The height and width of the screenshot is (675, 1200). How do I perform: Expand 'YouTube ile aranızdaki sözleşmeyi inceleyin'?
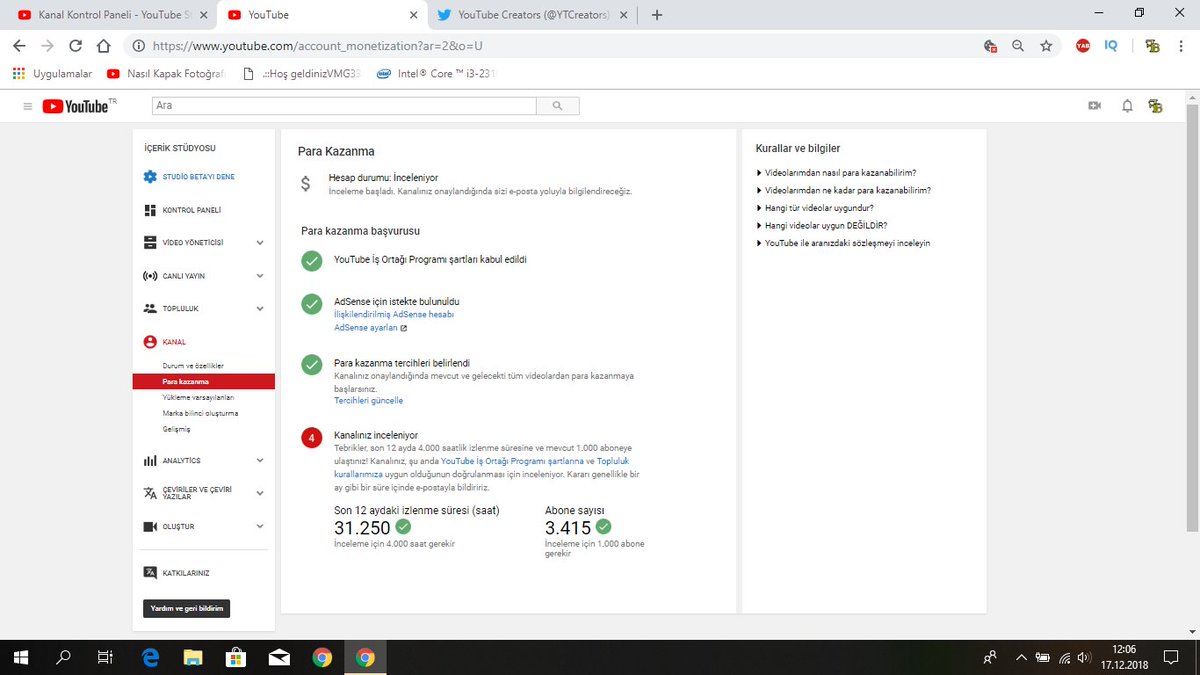(844, 243)
